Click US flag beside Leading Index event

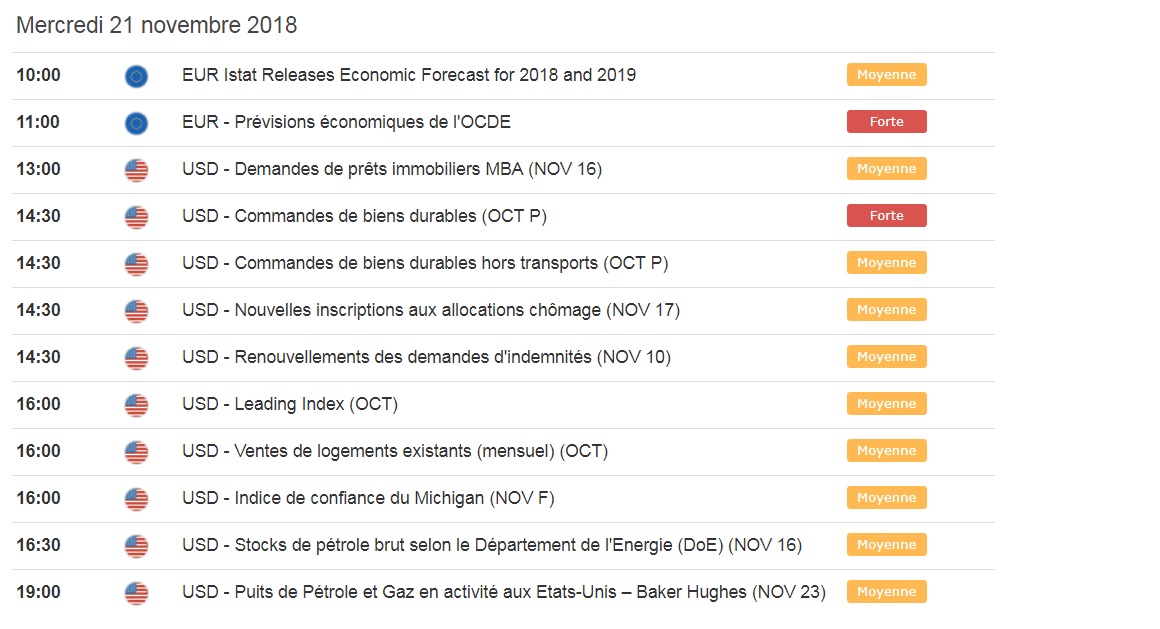pyautogui.click(x=136, y=405)
